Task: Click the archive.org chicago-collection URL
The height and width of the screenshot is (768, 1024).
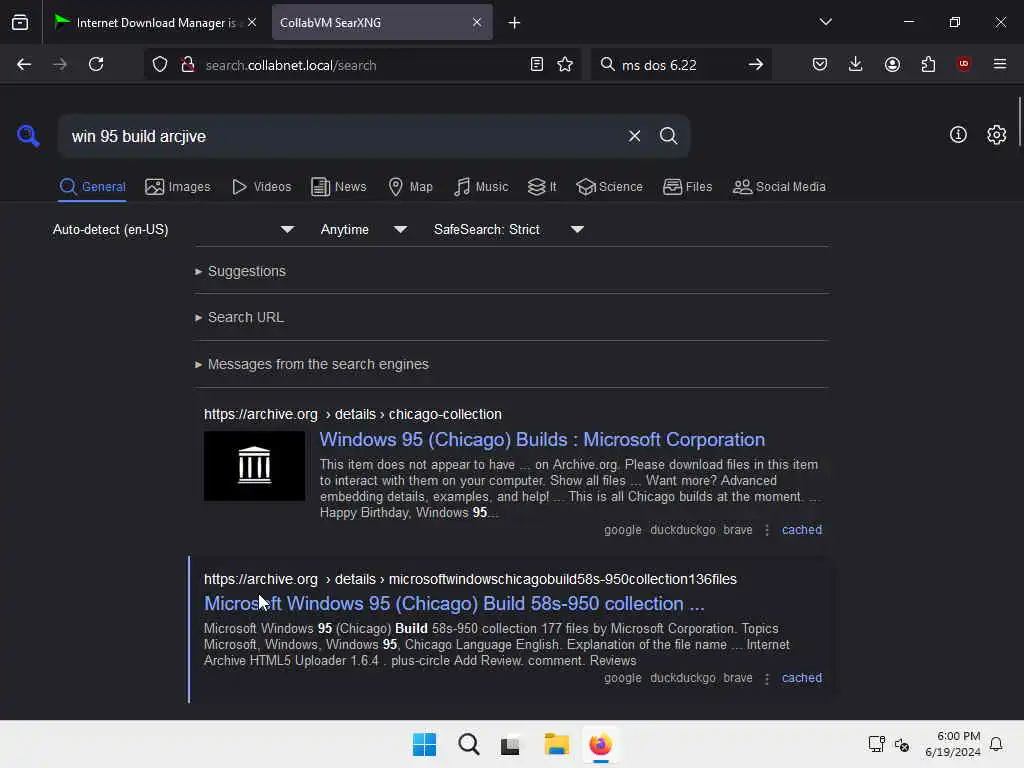Action: [353, 414]
